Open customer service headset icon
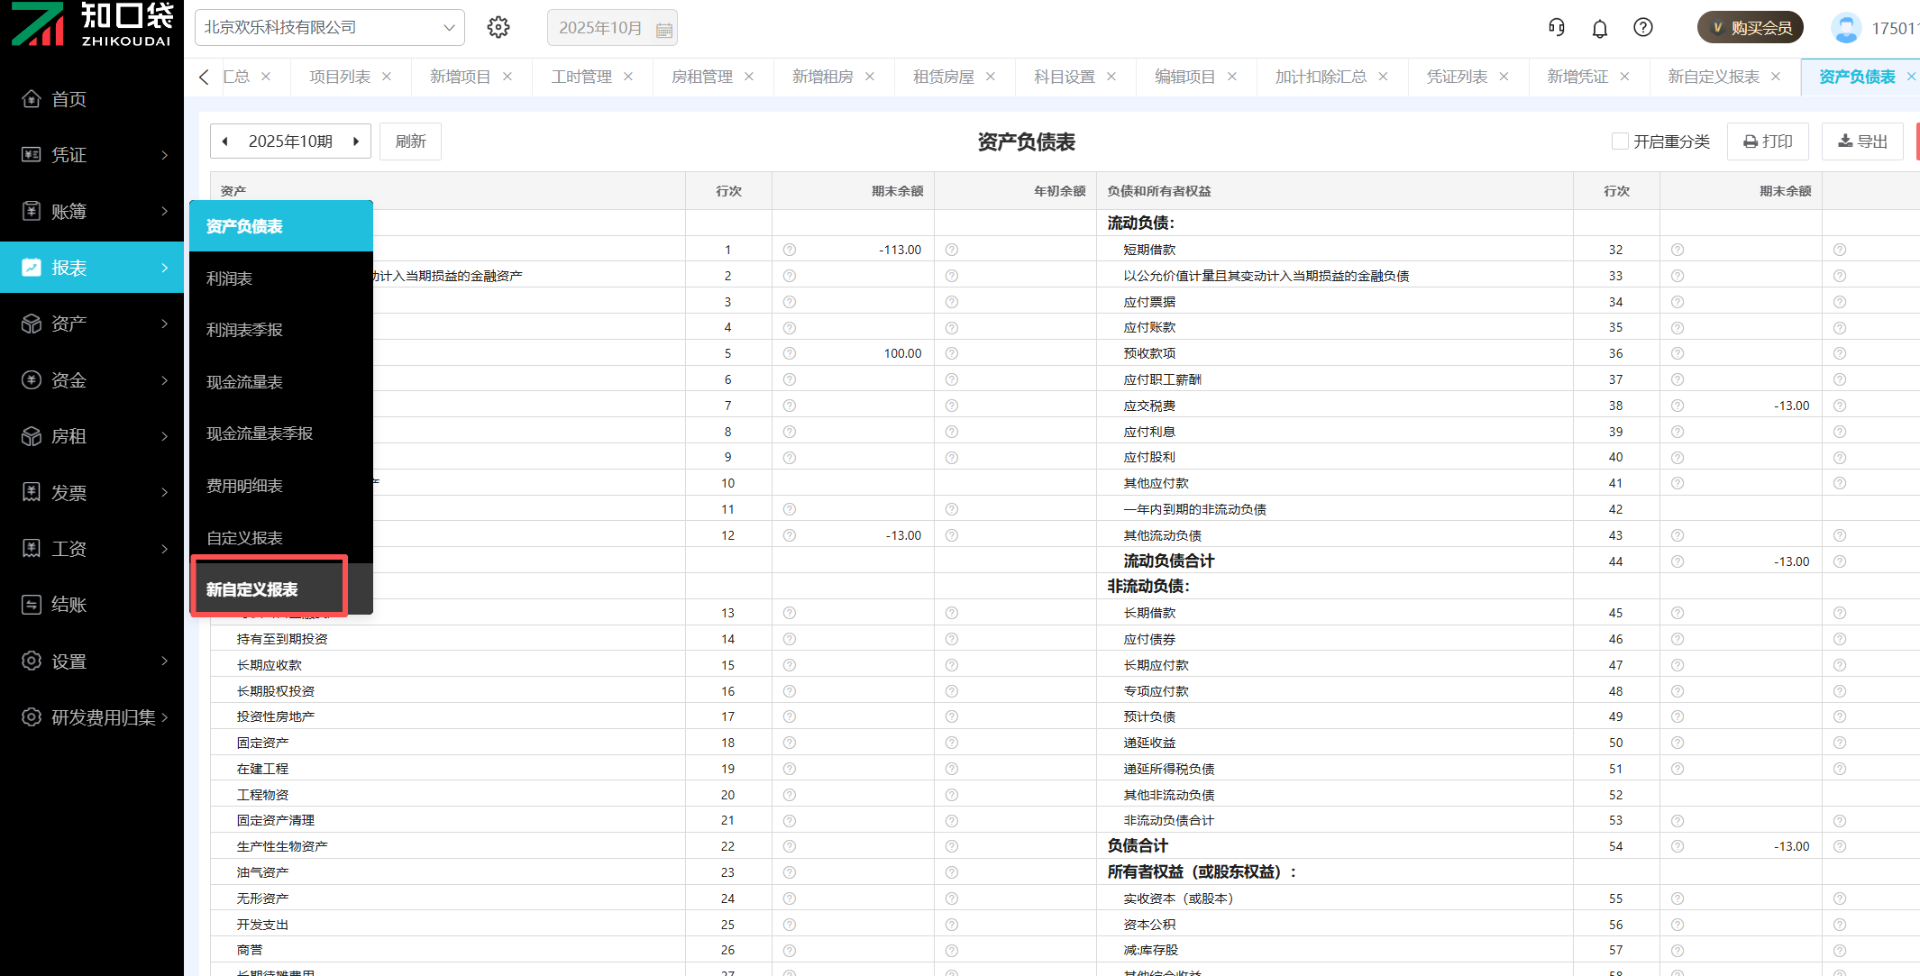The height and width of the screenshot is (976, 1920). 1556,28
